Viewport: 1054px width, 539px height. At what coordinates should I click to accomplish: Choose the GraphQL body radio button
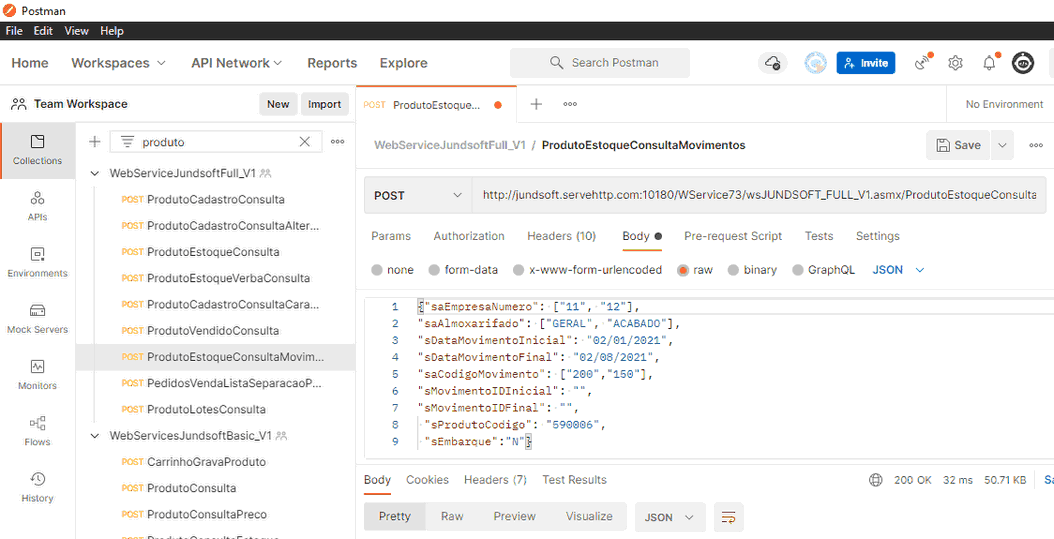point(798,270)
